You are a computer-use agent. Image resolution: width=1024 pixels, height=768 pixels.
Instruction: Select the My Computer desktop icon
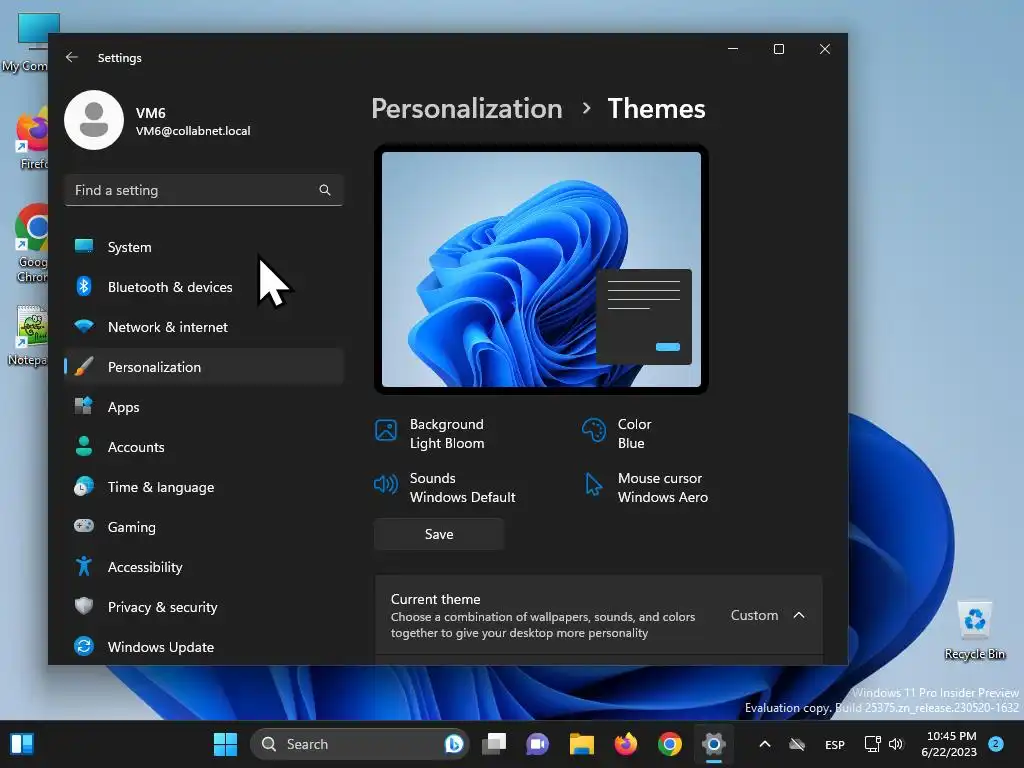tap(25, 43)
